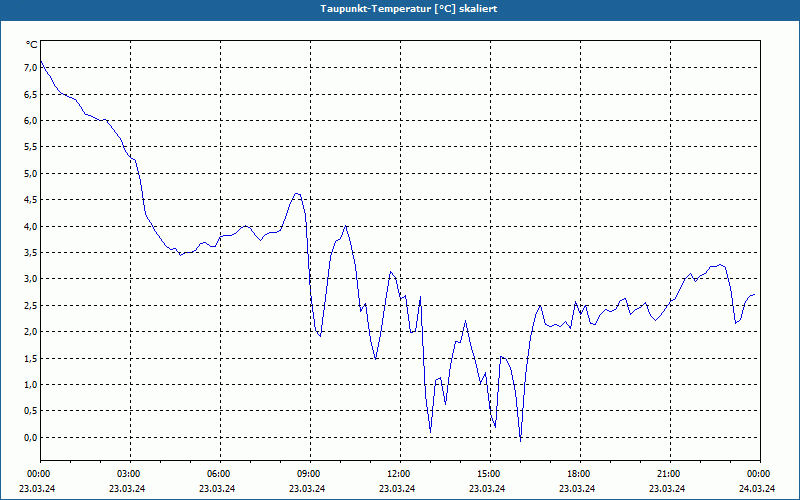Click the '3,0' y-axis tick label

(32, 279)
